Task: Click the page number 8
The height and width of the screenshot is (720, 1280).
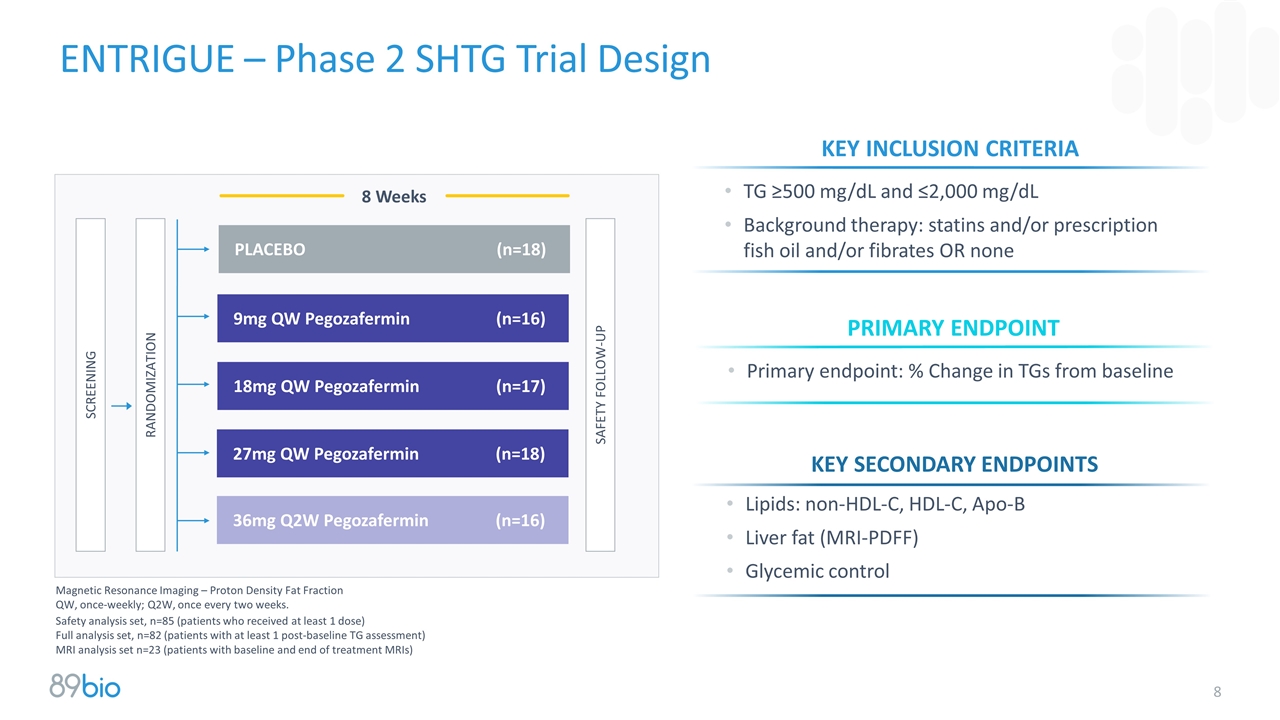Action: point(1218,692)
